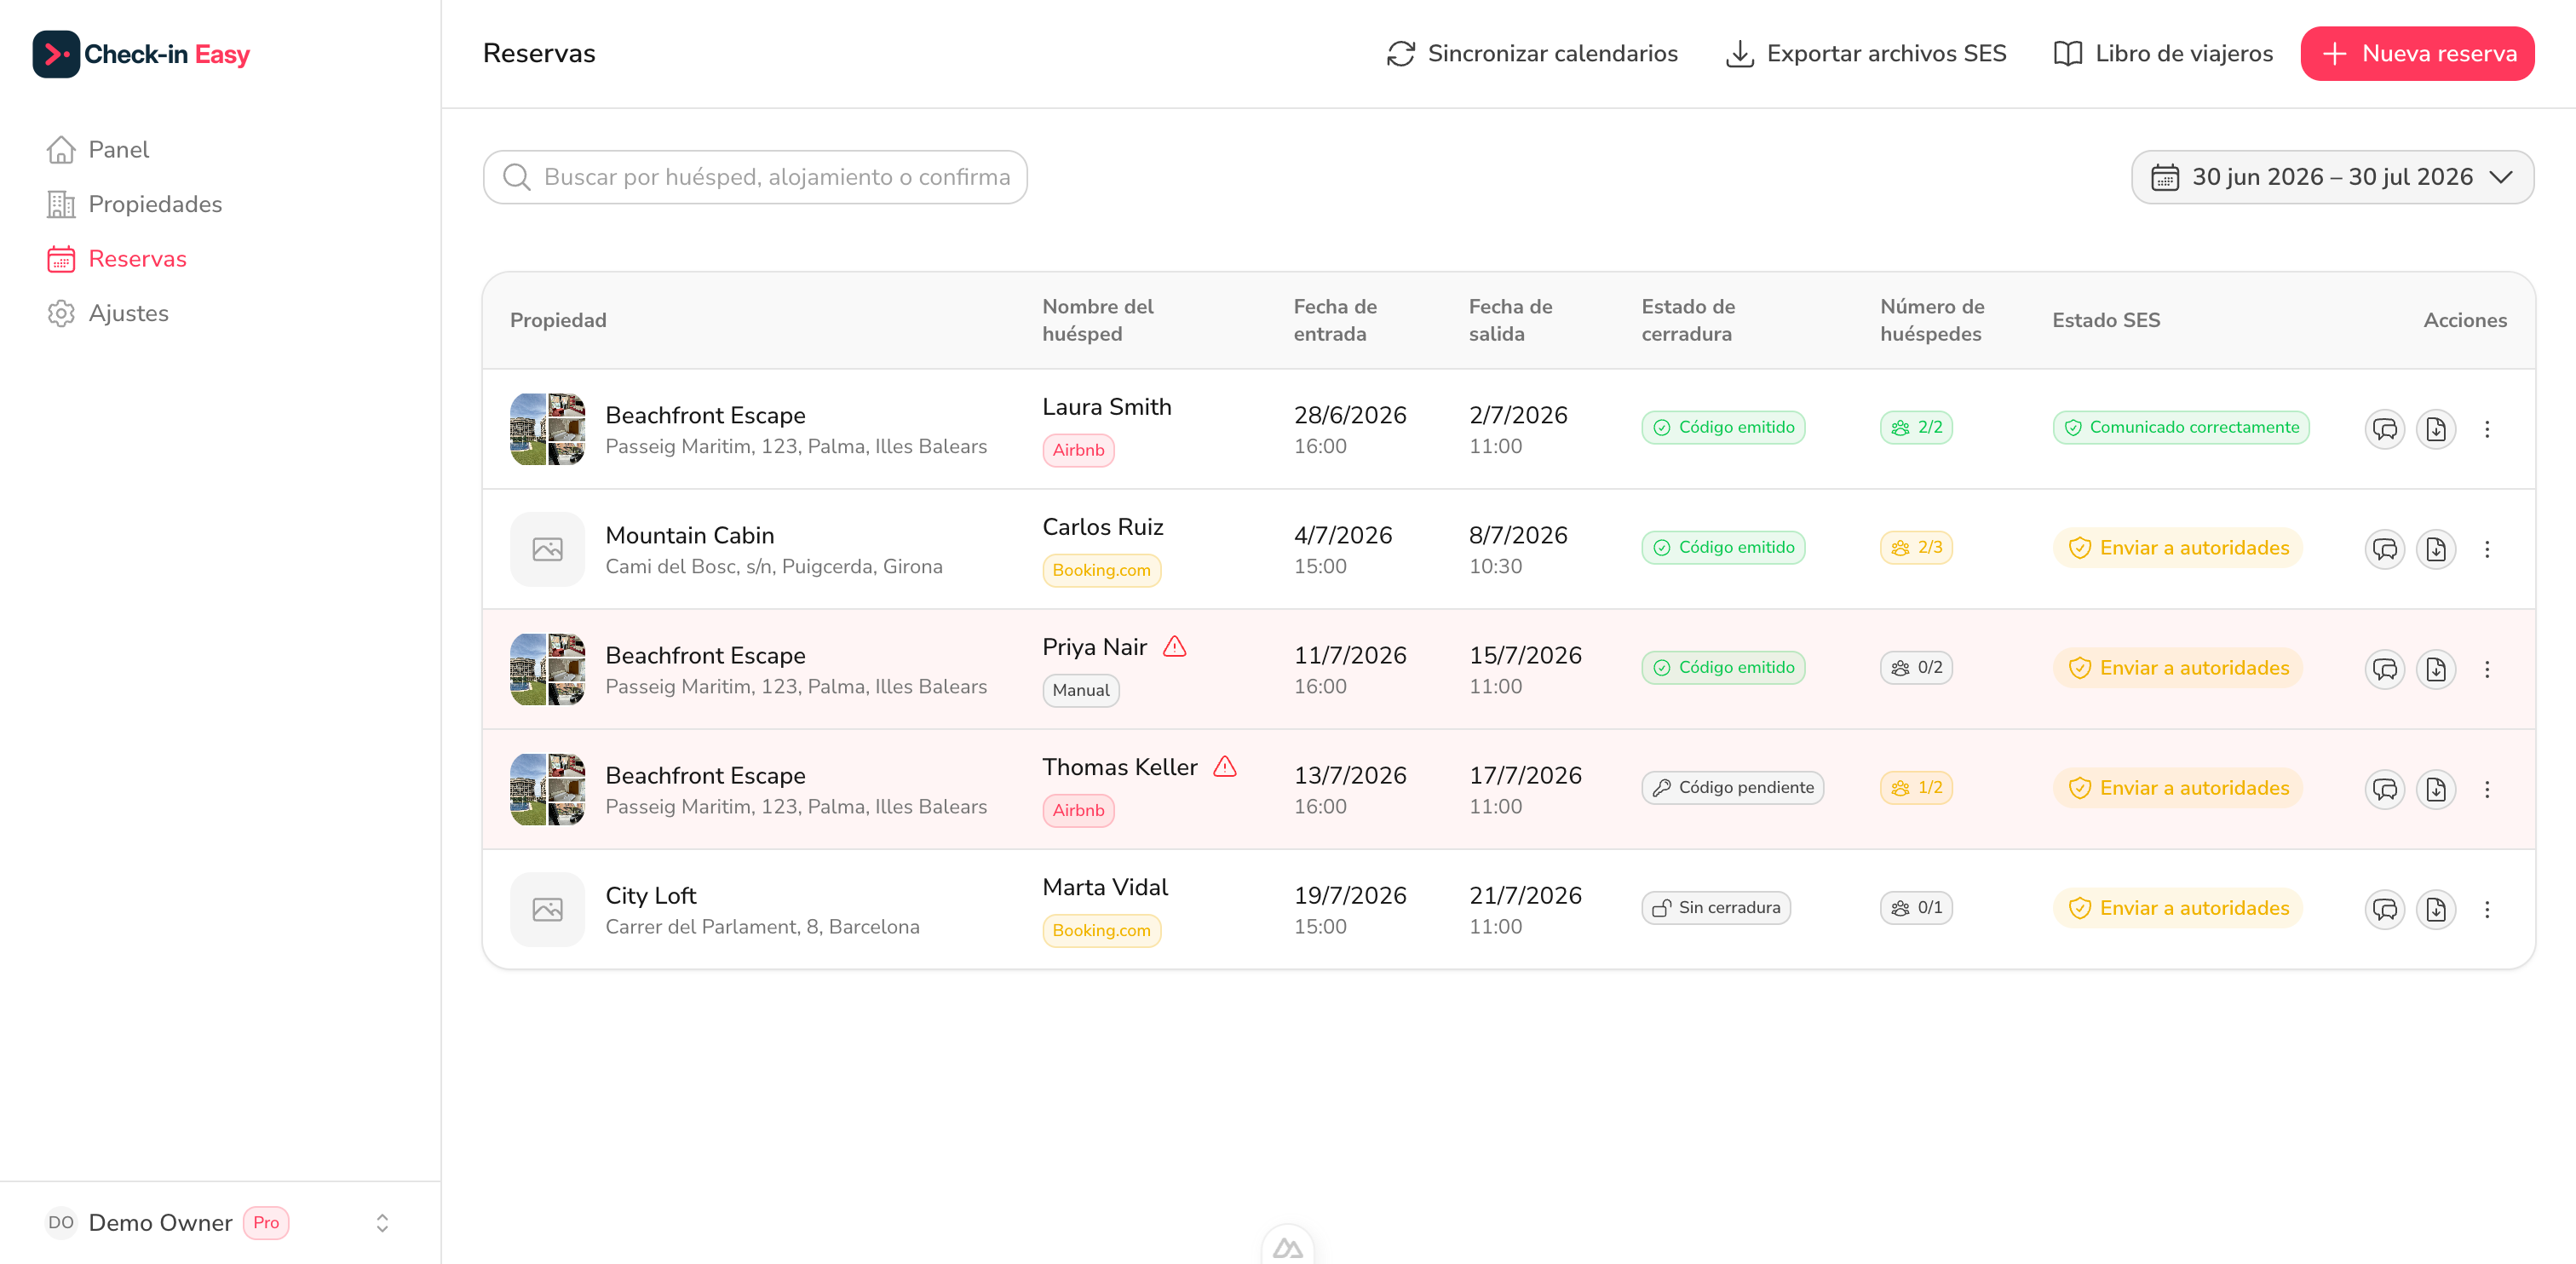Open more actions menu for Thomas Keller row
This screenshot has height=1264, width=2576.
pyautogui.click(x=2487, y=789)
